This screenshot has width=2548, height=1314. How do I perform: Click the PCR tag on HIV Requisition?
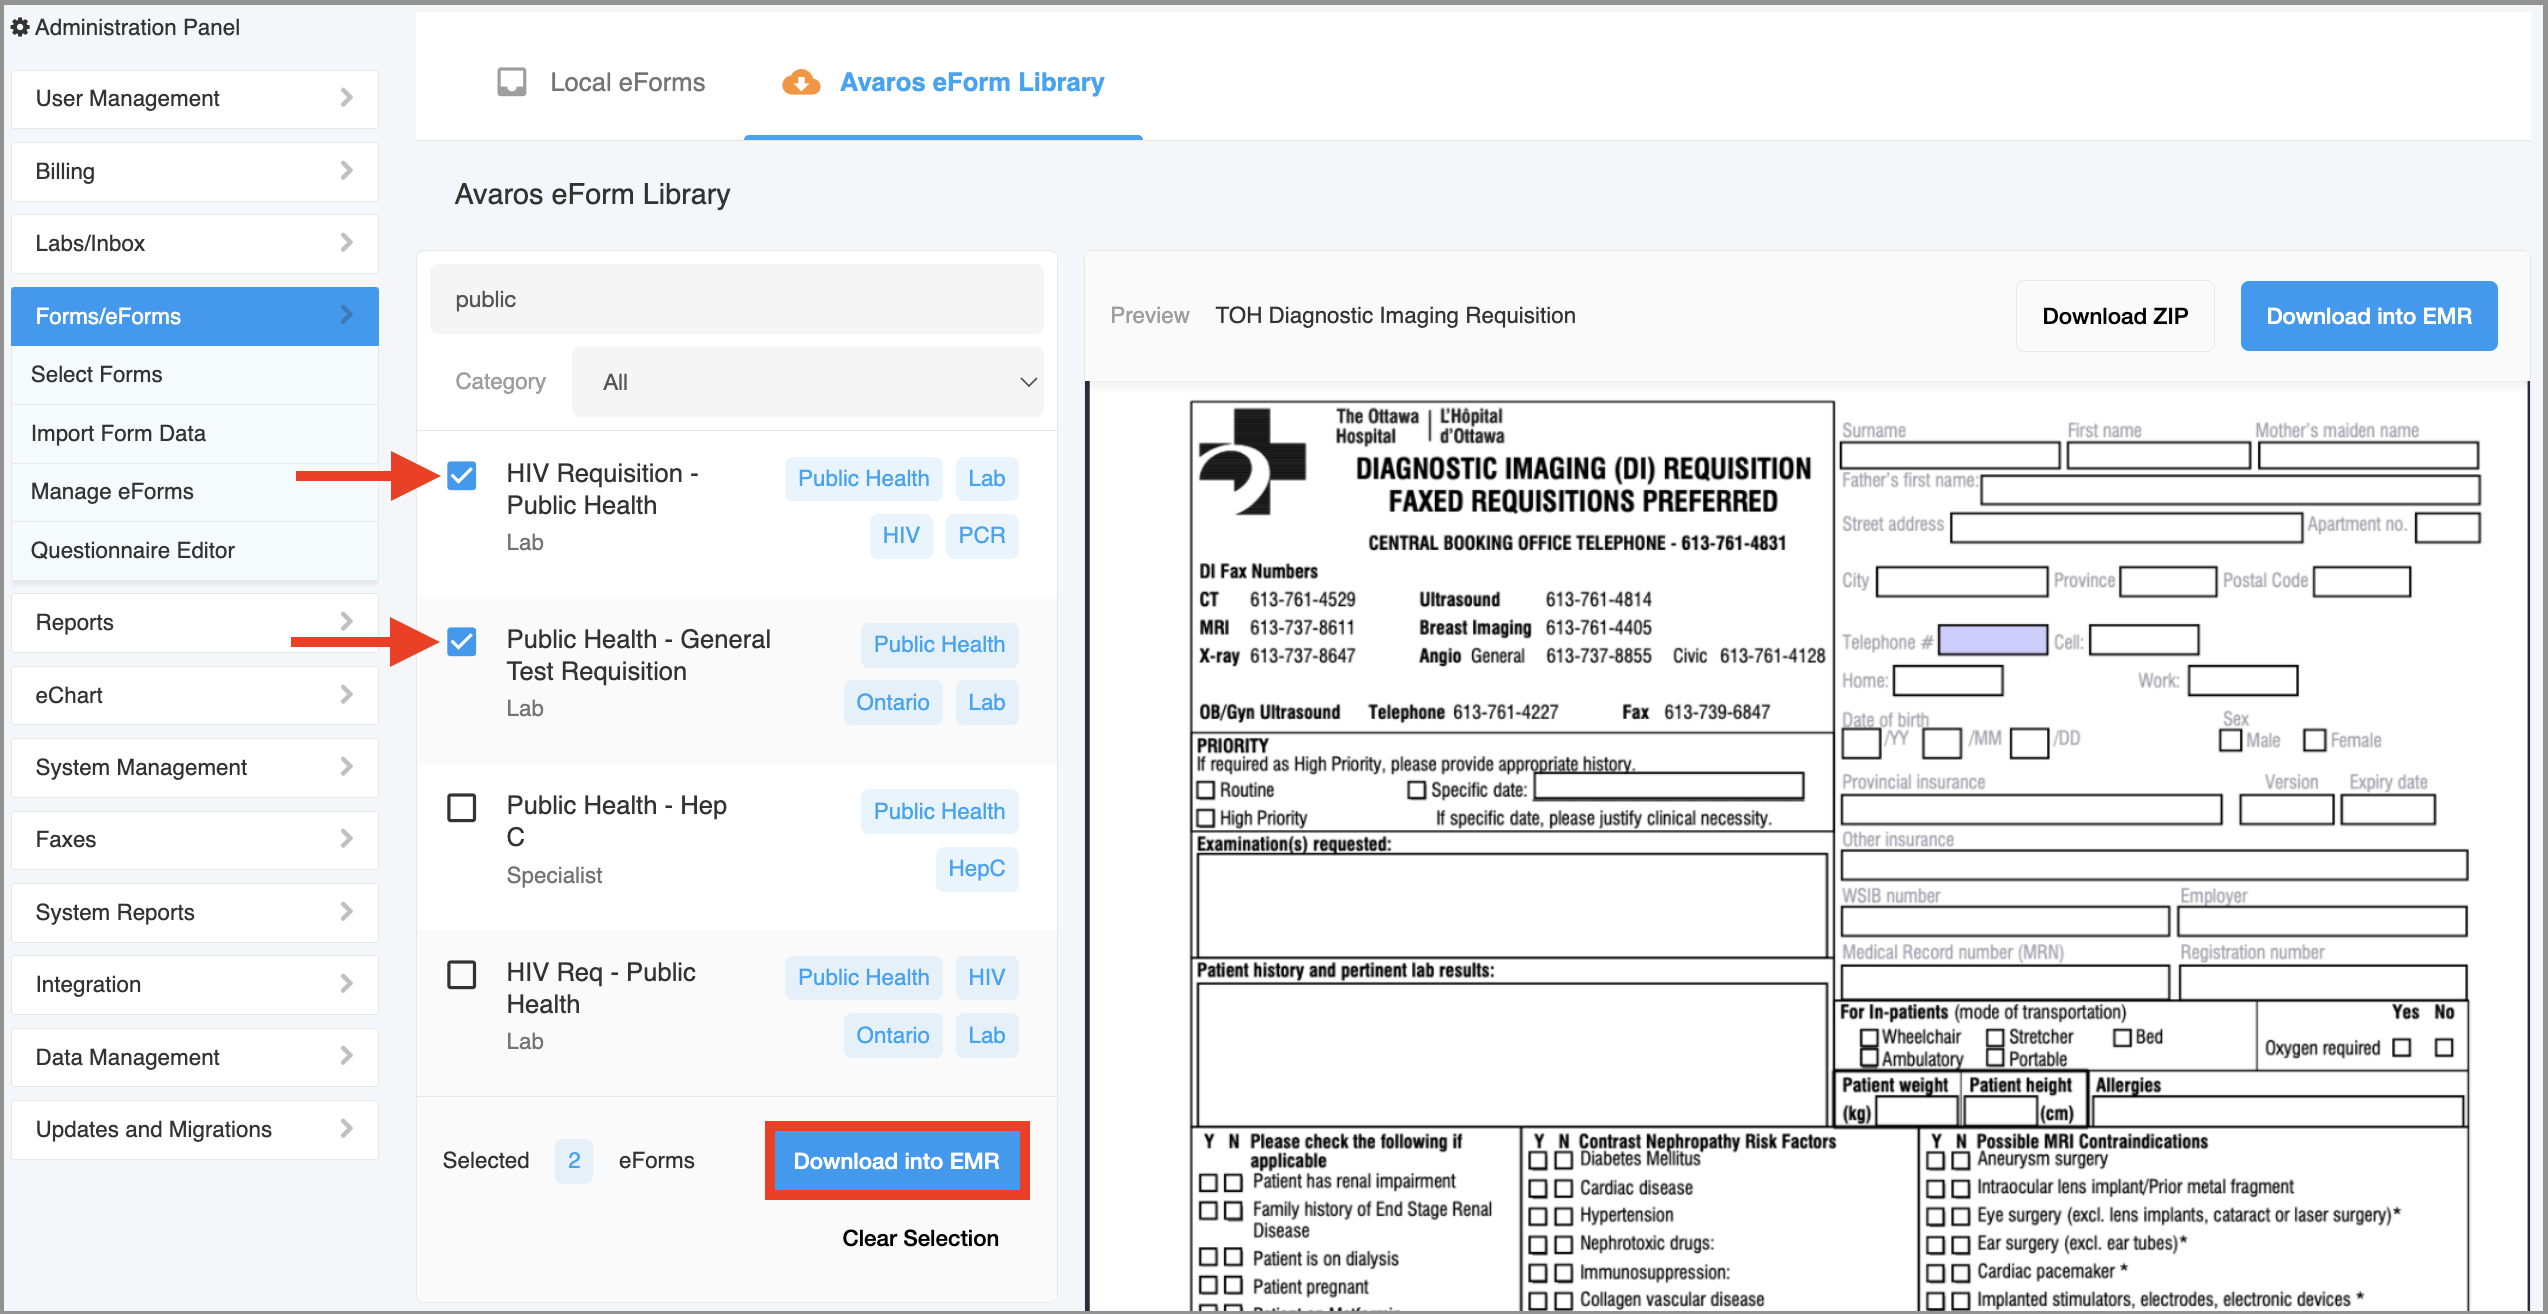pyautogui.click(x=982, y=535)
